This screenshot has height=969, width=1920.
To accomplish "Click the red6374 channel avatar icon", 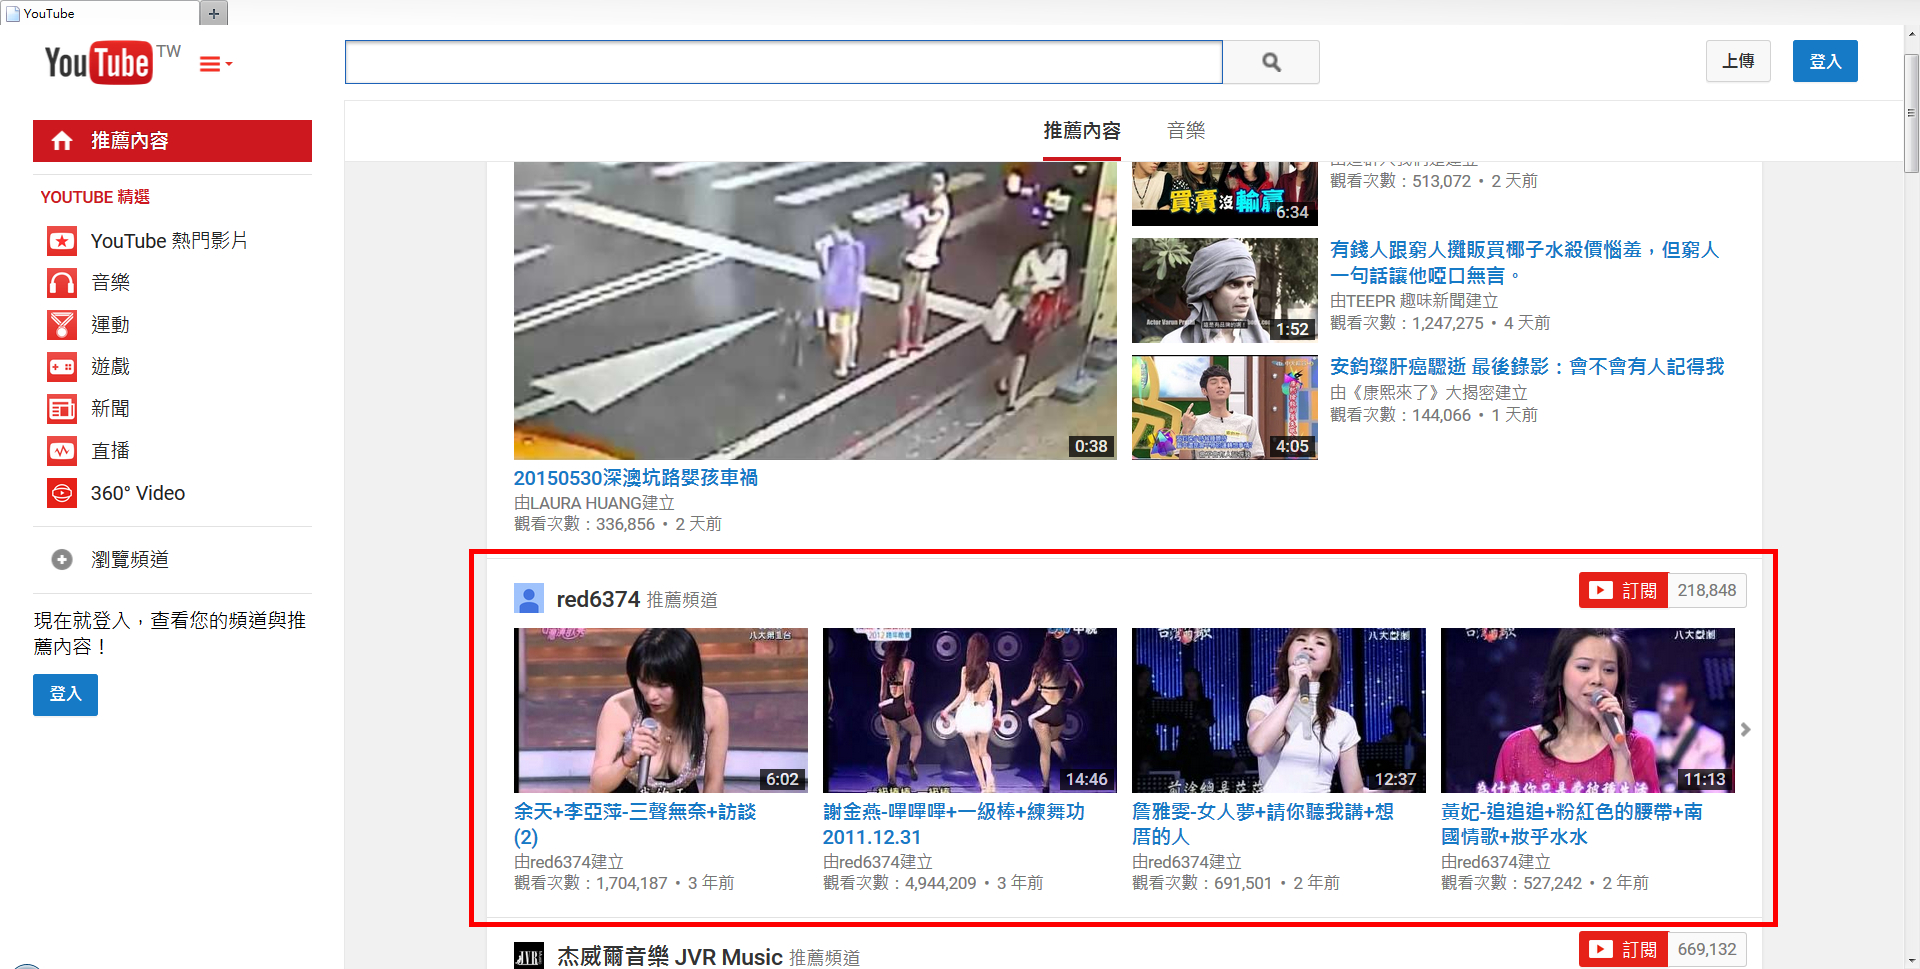I will 529,598.
